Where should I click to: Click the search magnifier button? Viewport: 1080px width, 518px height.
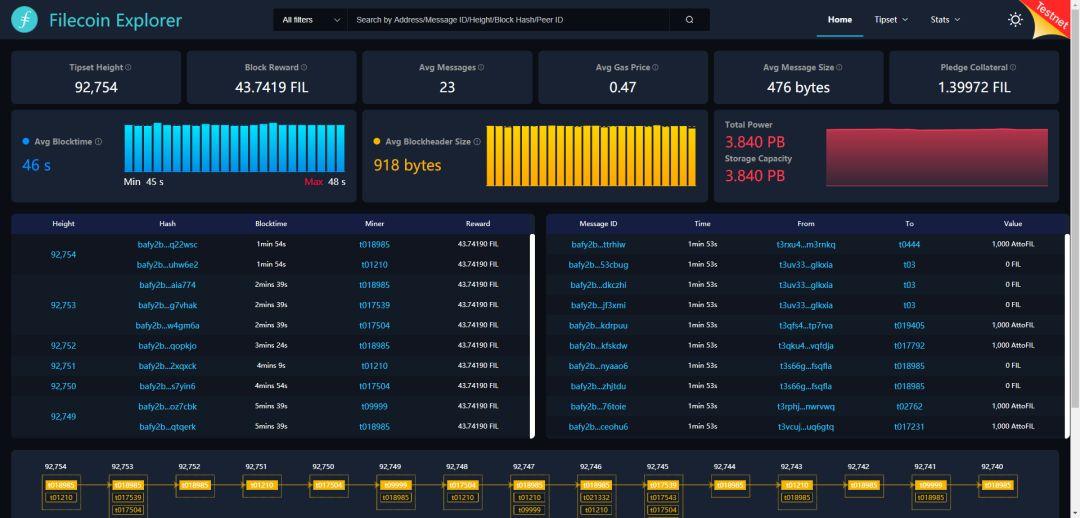(689, 20)
